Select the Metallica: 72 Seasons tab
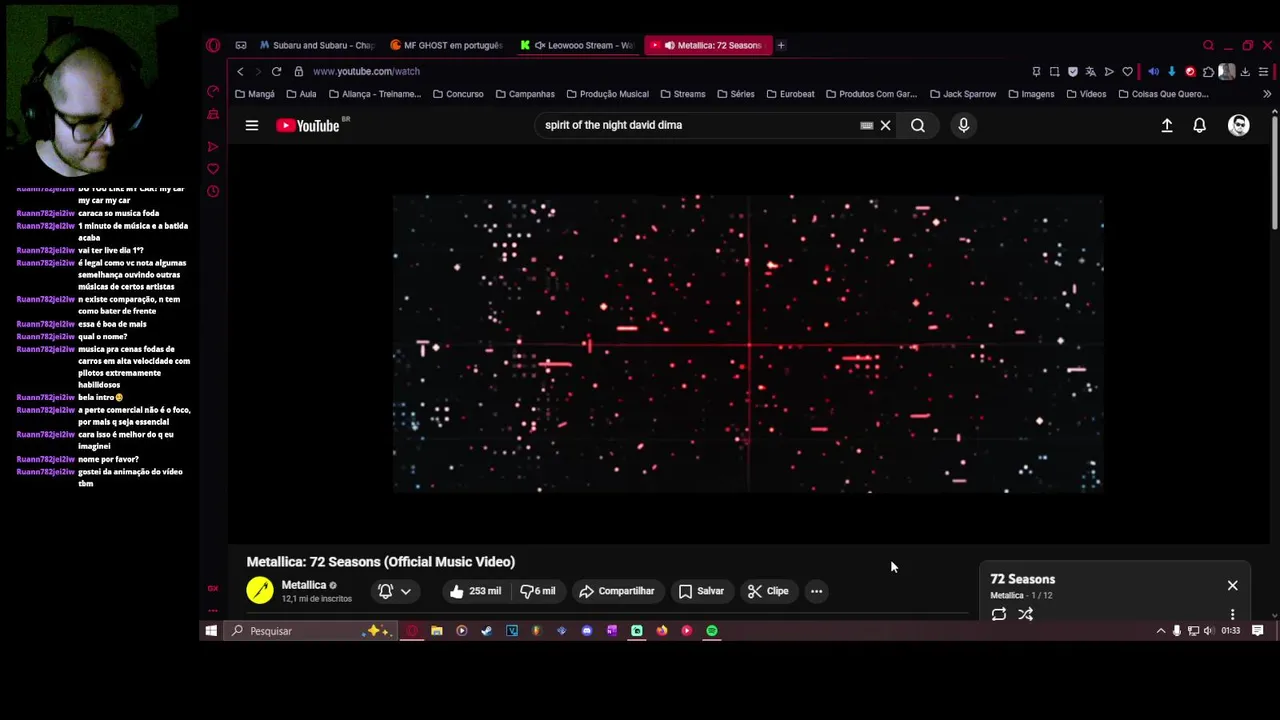This screenshot has height=720, width=1280. [708, 45]
